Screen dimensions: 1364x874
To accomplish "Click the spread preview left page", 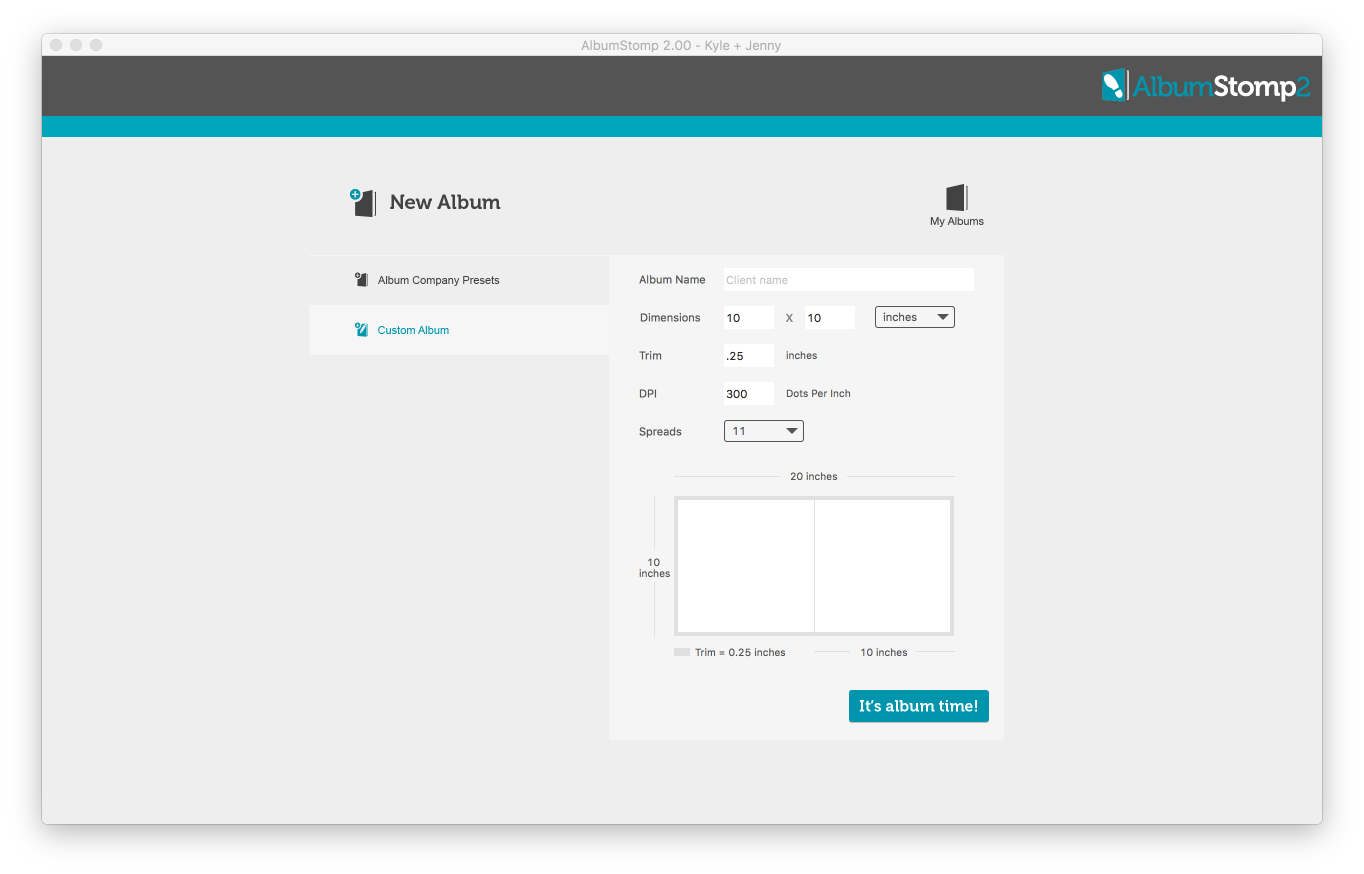I will point(746,566).
